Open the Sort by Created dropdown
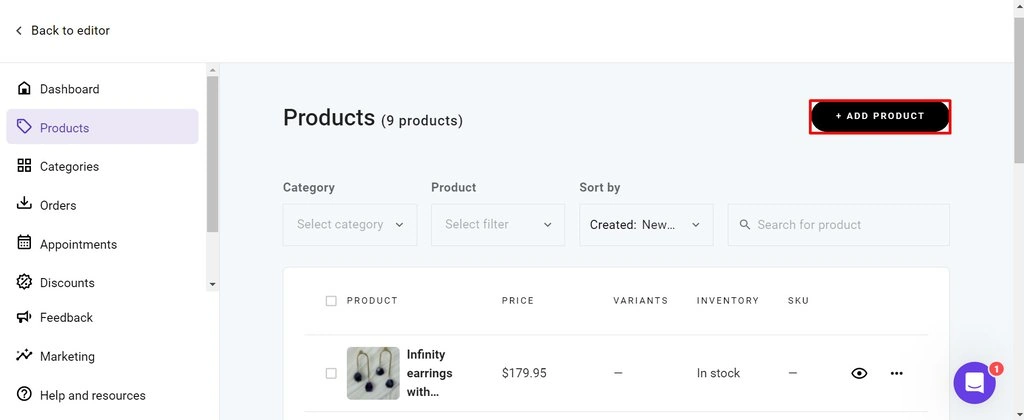The height and width of the screenshot is (420, 1024). tap(646, 225)
